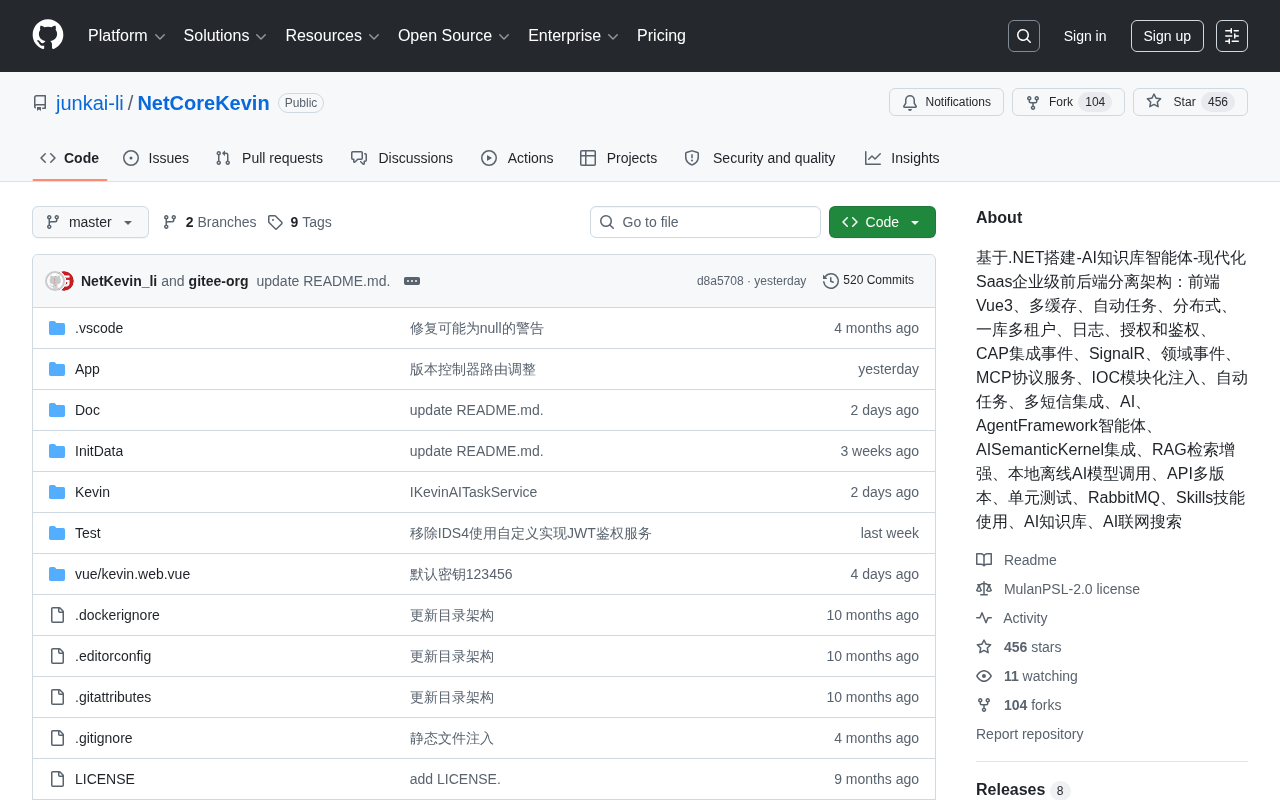The image size is (1280, 800).
Task: Click the forks icon in About
Action: click(x=984, y=705)
